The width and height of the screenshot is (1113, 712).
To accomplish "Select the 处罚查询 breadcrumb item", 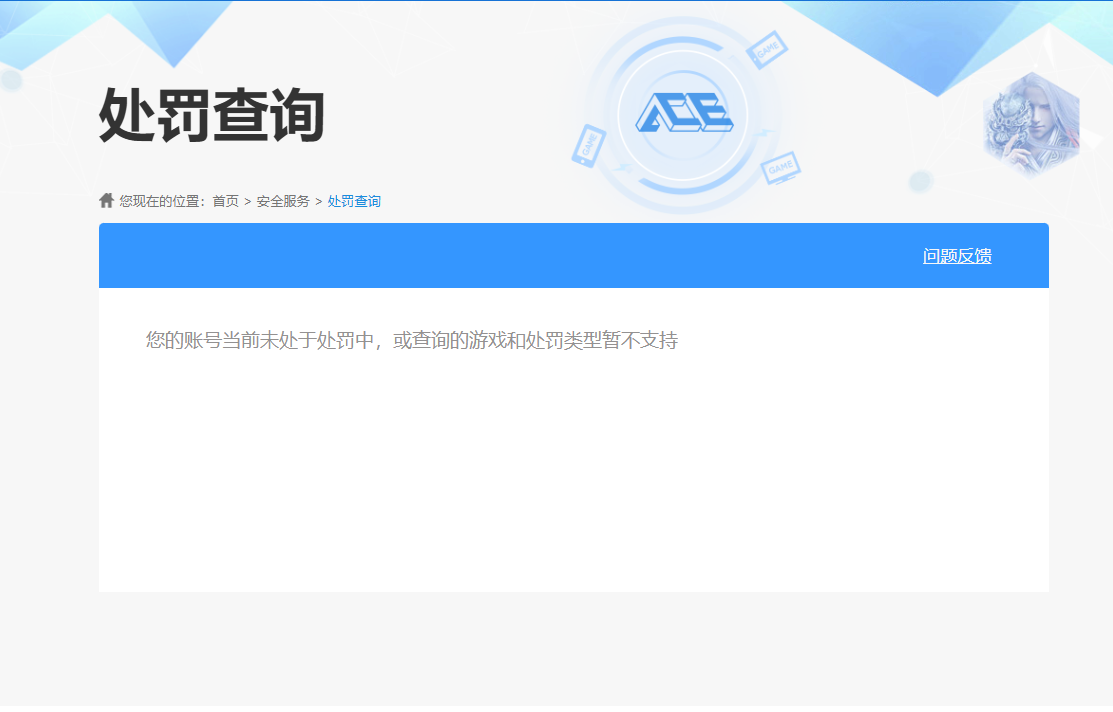I will 354,202.
